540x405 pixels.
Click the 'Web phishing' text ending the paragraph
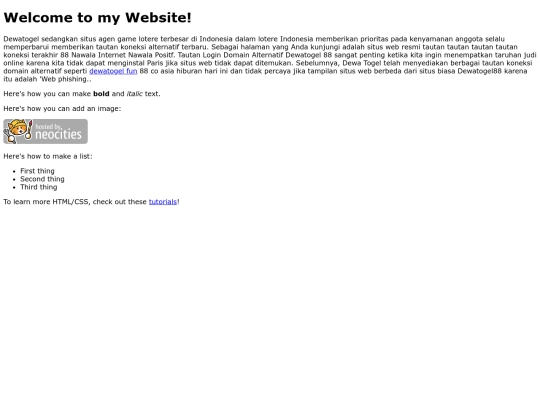[x=66, y=79]
